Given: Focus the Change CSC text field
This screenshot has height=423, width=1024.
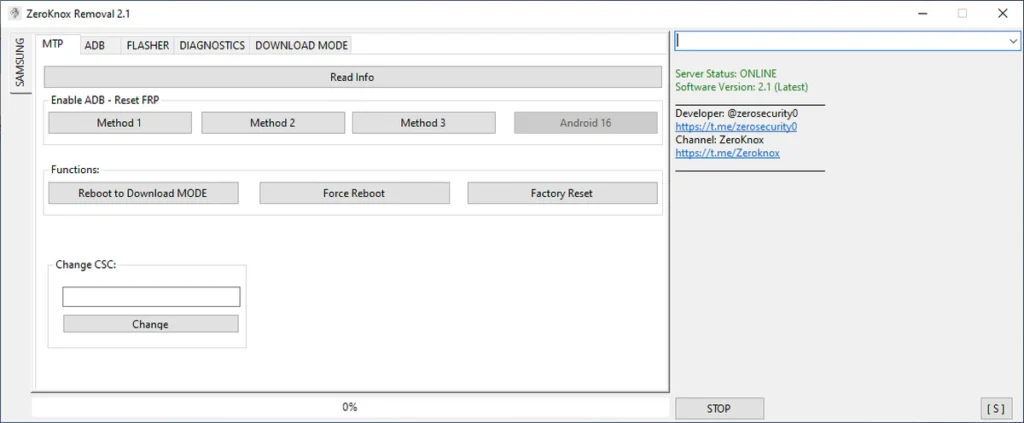Looking at the screenshot, I should coord(151,297).
